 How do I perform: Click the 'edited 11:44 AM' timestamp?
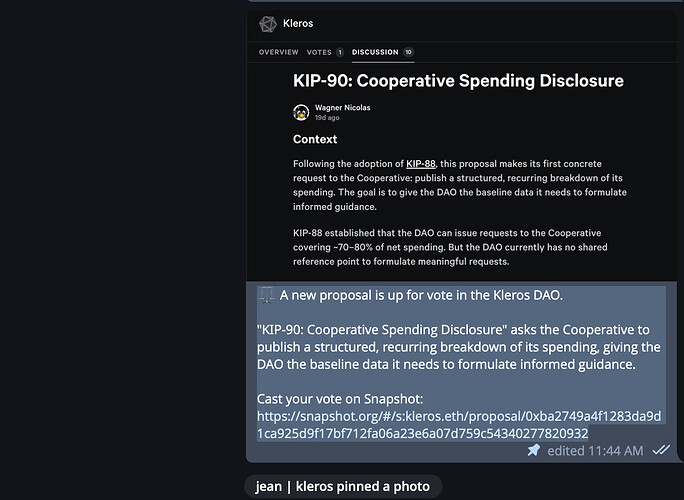click(x=595, y=451)
